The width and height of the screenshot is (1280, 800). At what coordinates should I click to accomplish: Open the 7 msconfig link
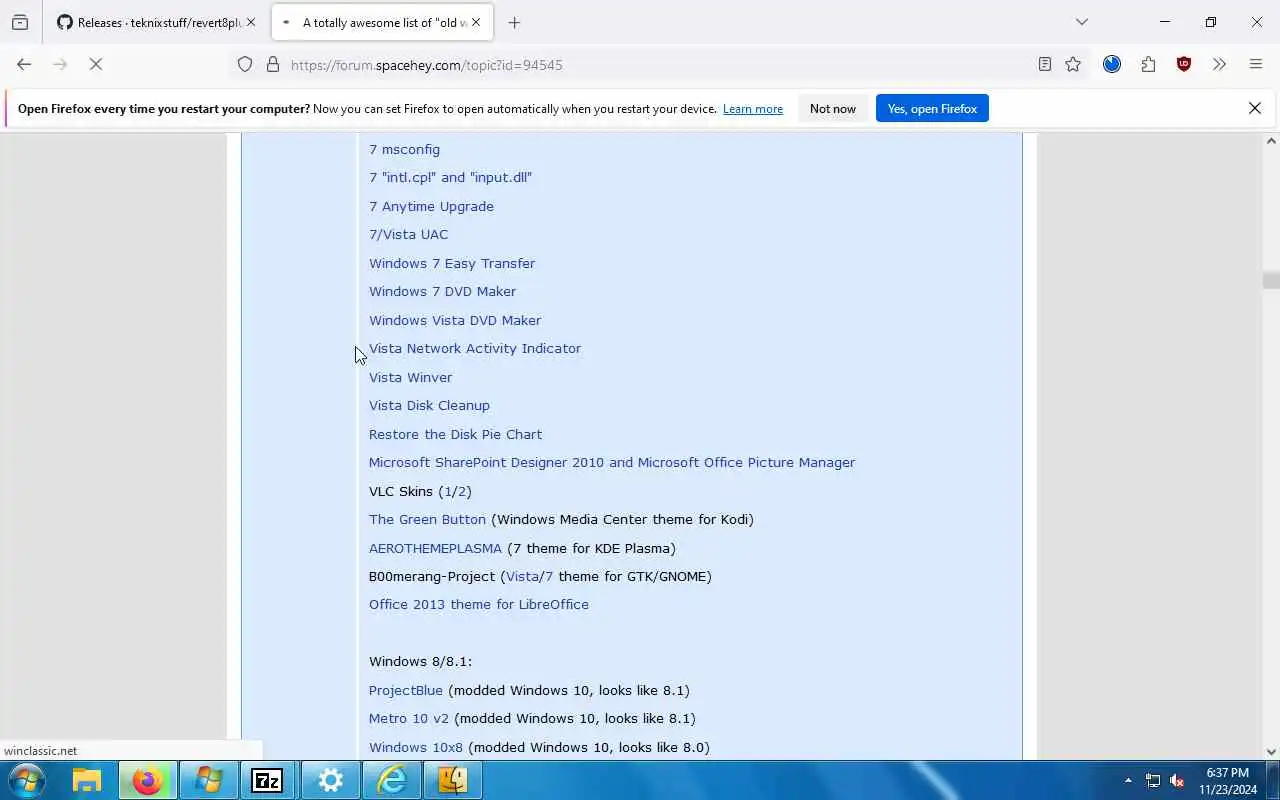point(404,149)
